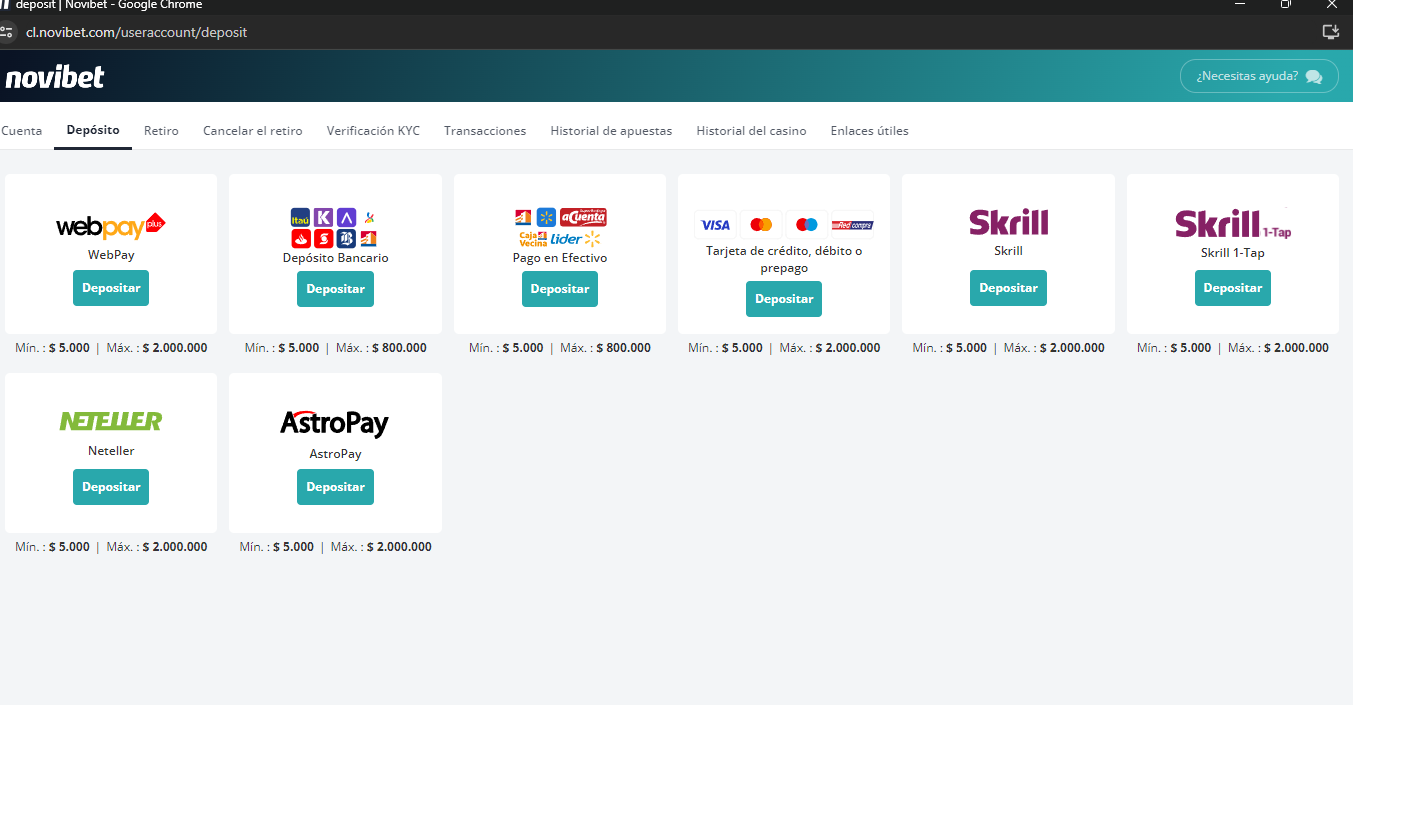This screenshot has width=1420, height=840.
Task: Click the ¿Necesitas ayuda? button
Action: [x=1259, y=76]
